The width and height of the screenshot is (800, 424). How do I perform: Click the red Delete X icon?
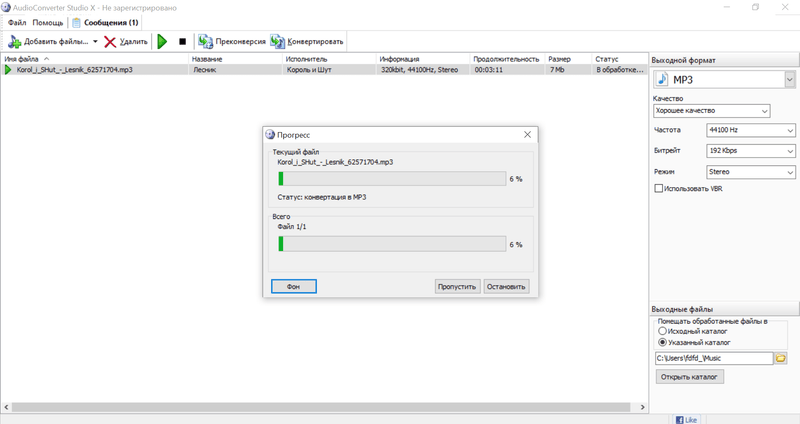[110, 42]
